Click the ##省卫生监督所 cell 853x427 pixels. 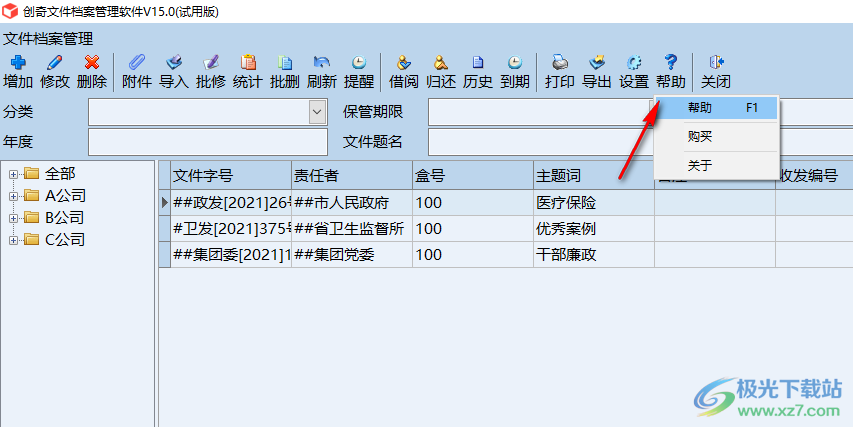tap(352, 228)
